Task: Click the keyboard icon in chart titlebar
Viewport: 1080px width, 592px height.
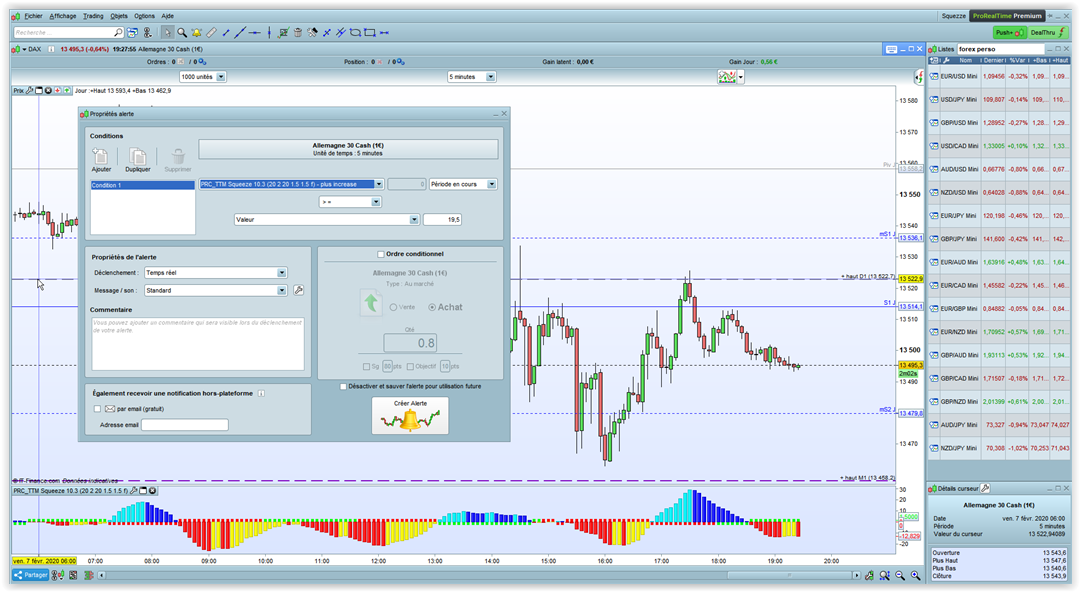Action: click(891, 49)
